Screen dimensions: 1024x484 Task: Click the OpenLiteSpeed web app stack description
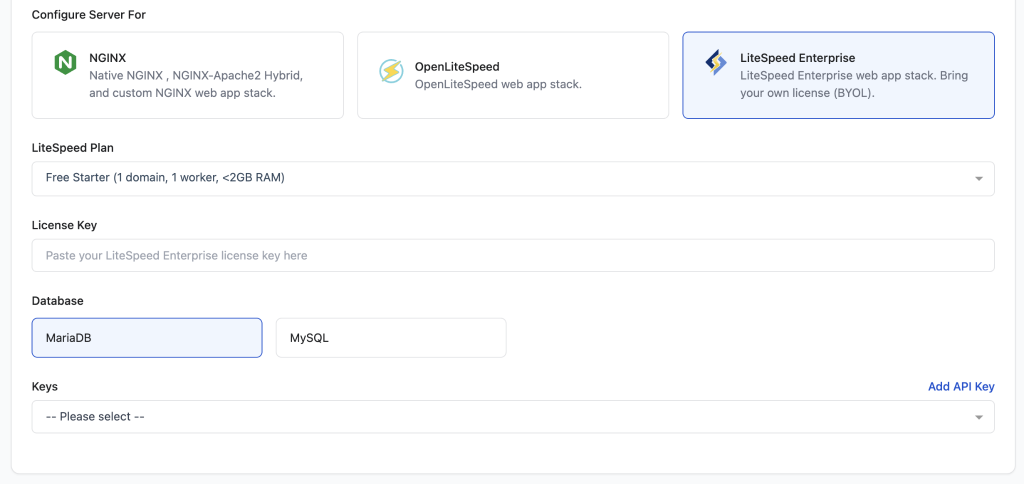(x=498, y=84)
